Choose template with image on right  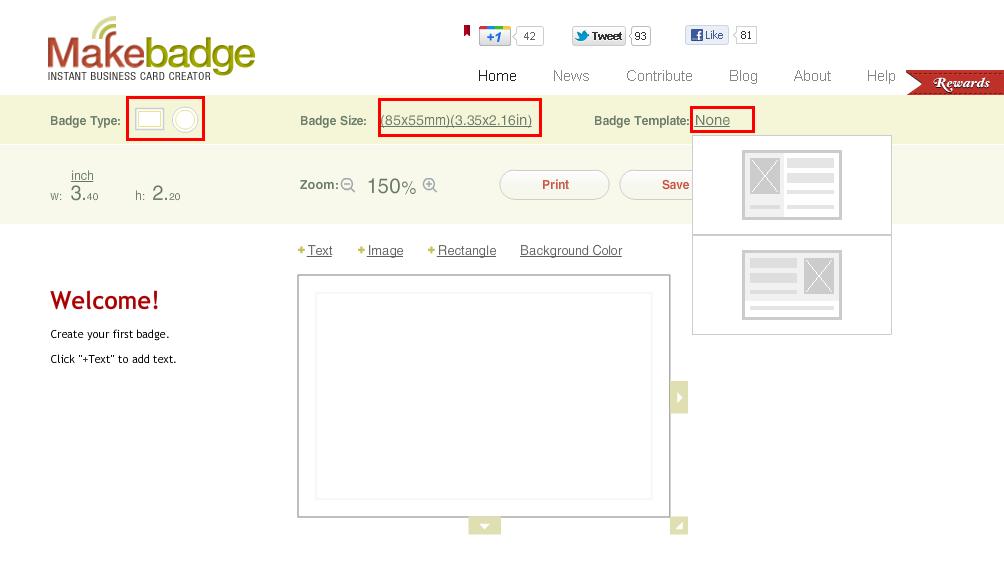click(791, 285)
